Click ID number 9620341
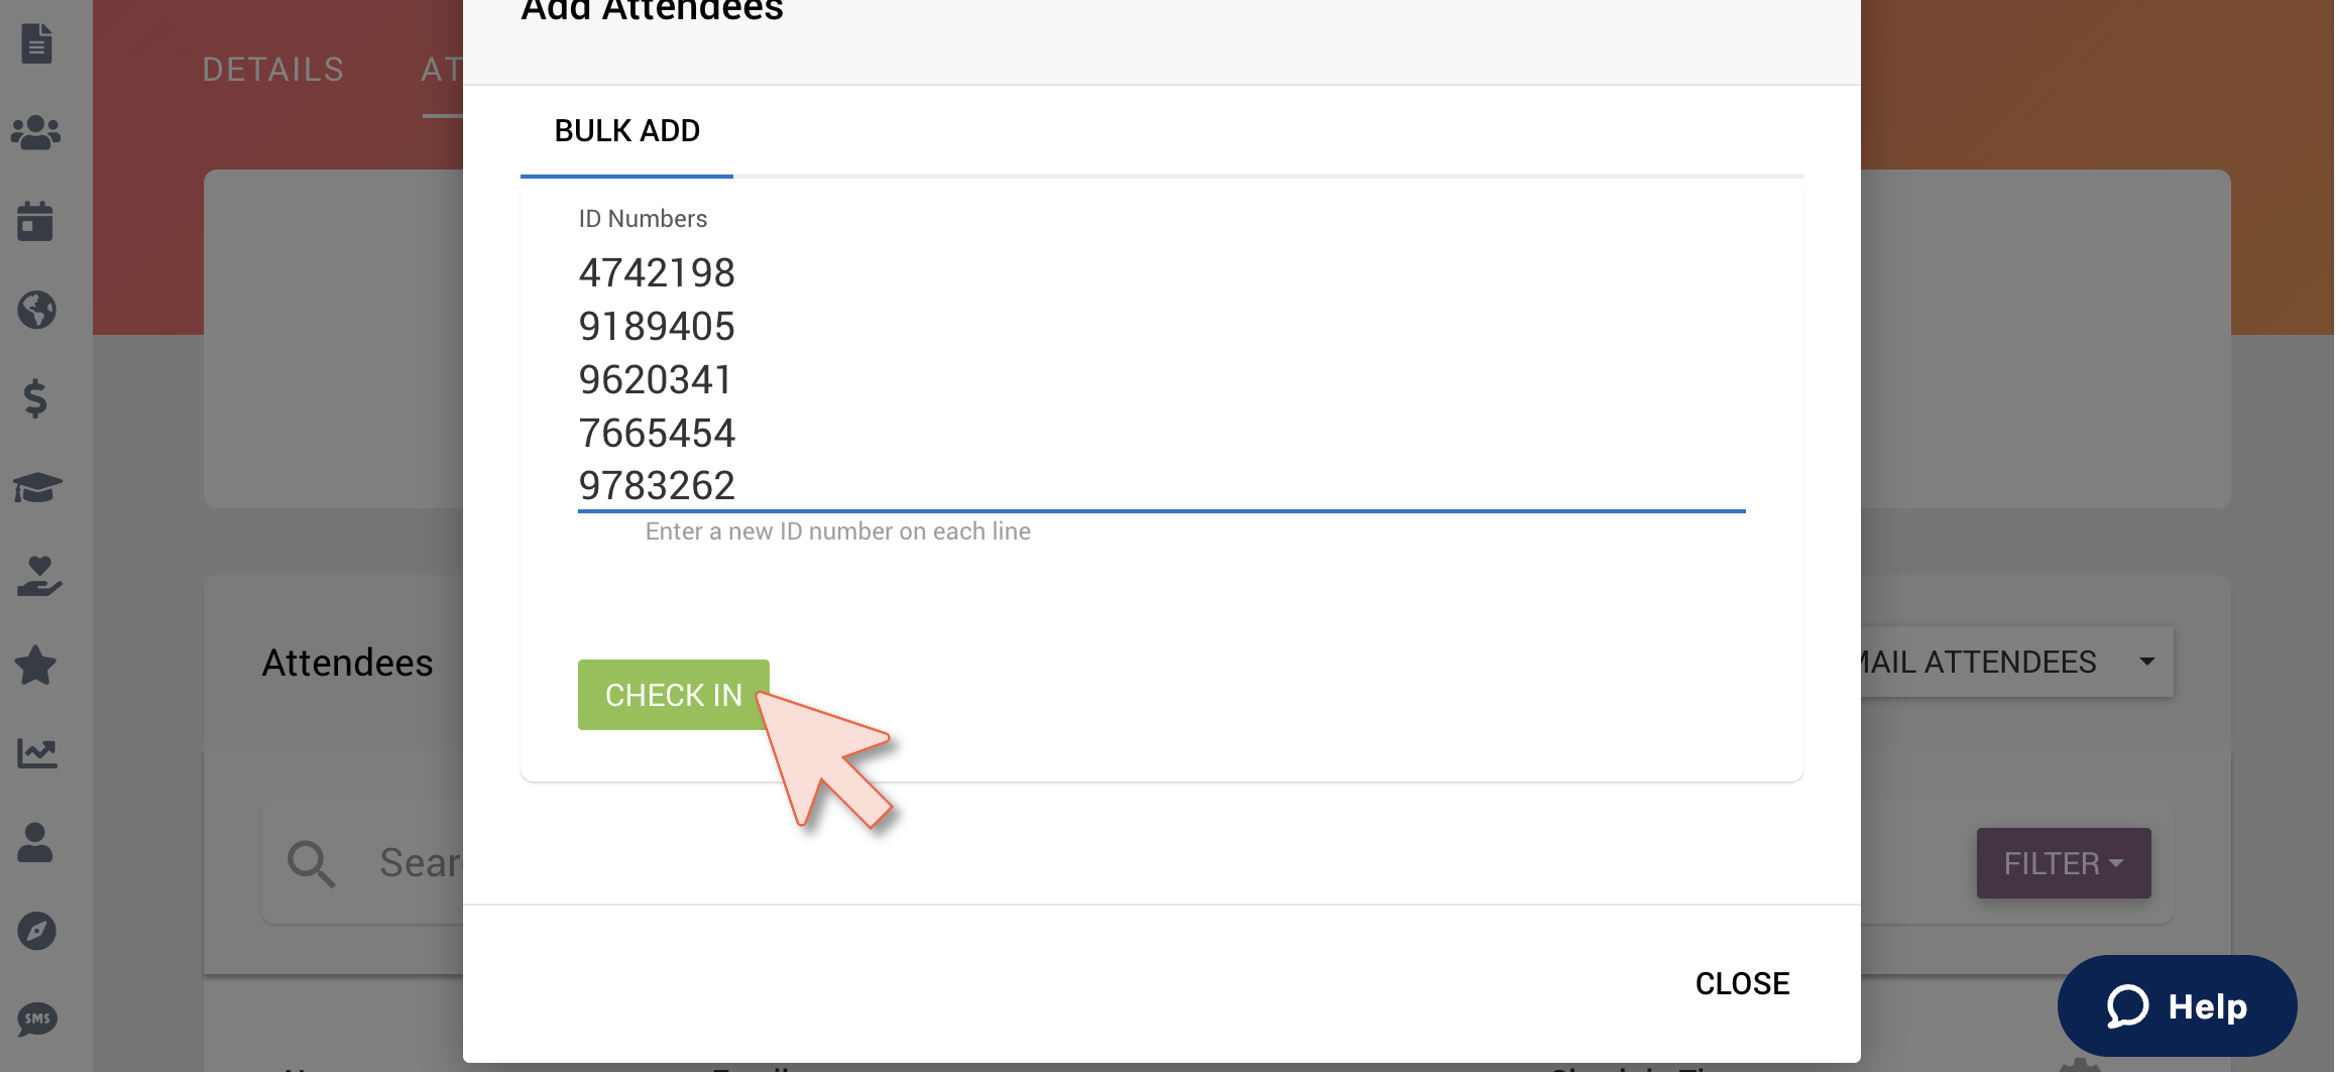 (x=655, y=380)
